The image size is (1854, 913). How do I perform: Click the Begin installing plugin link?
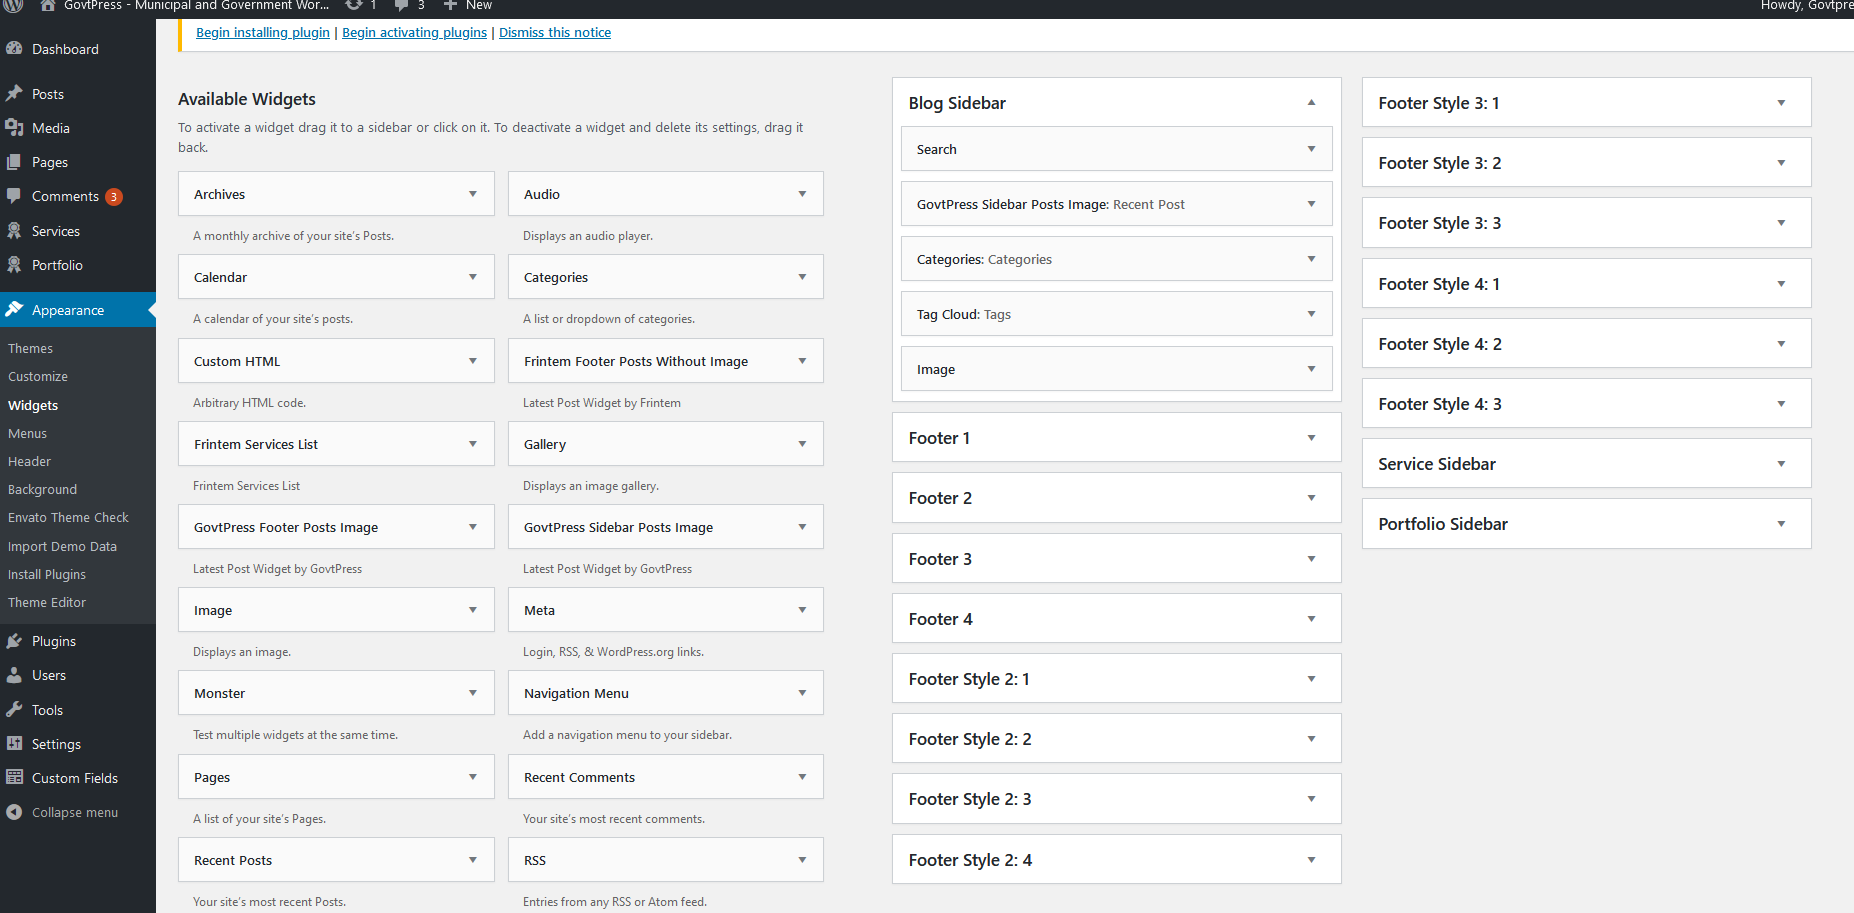(263, 32)
